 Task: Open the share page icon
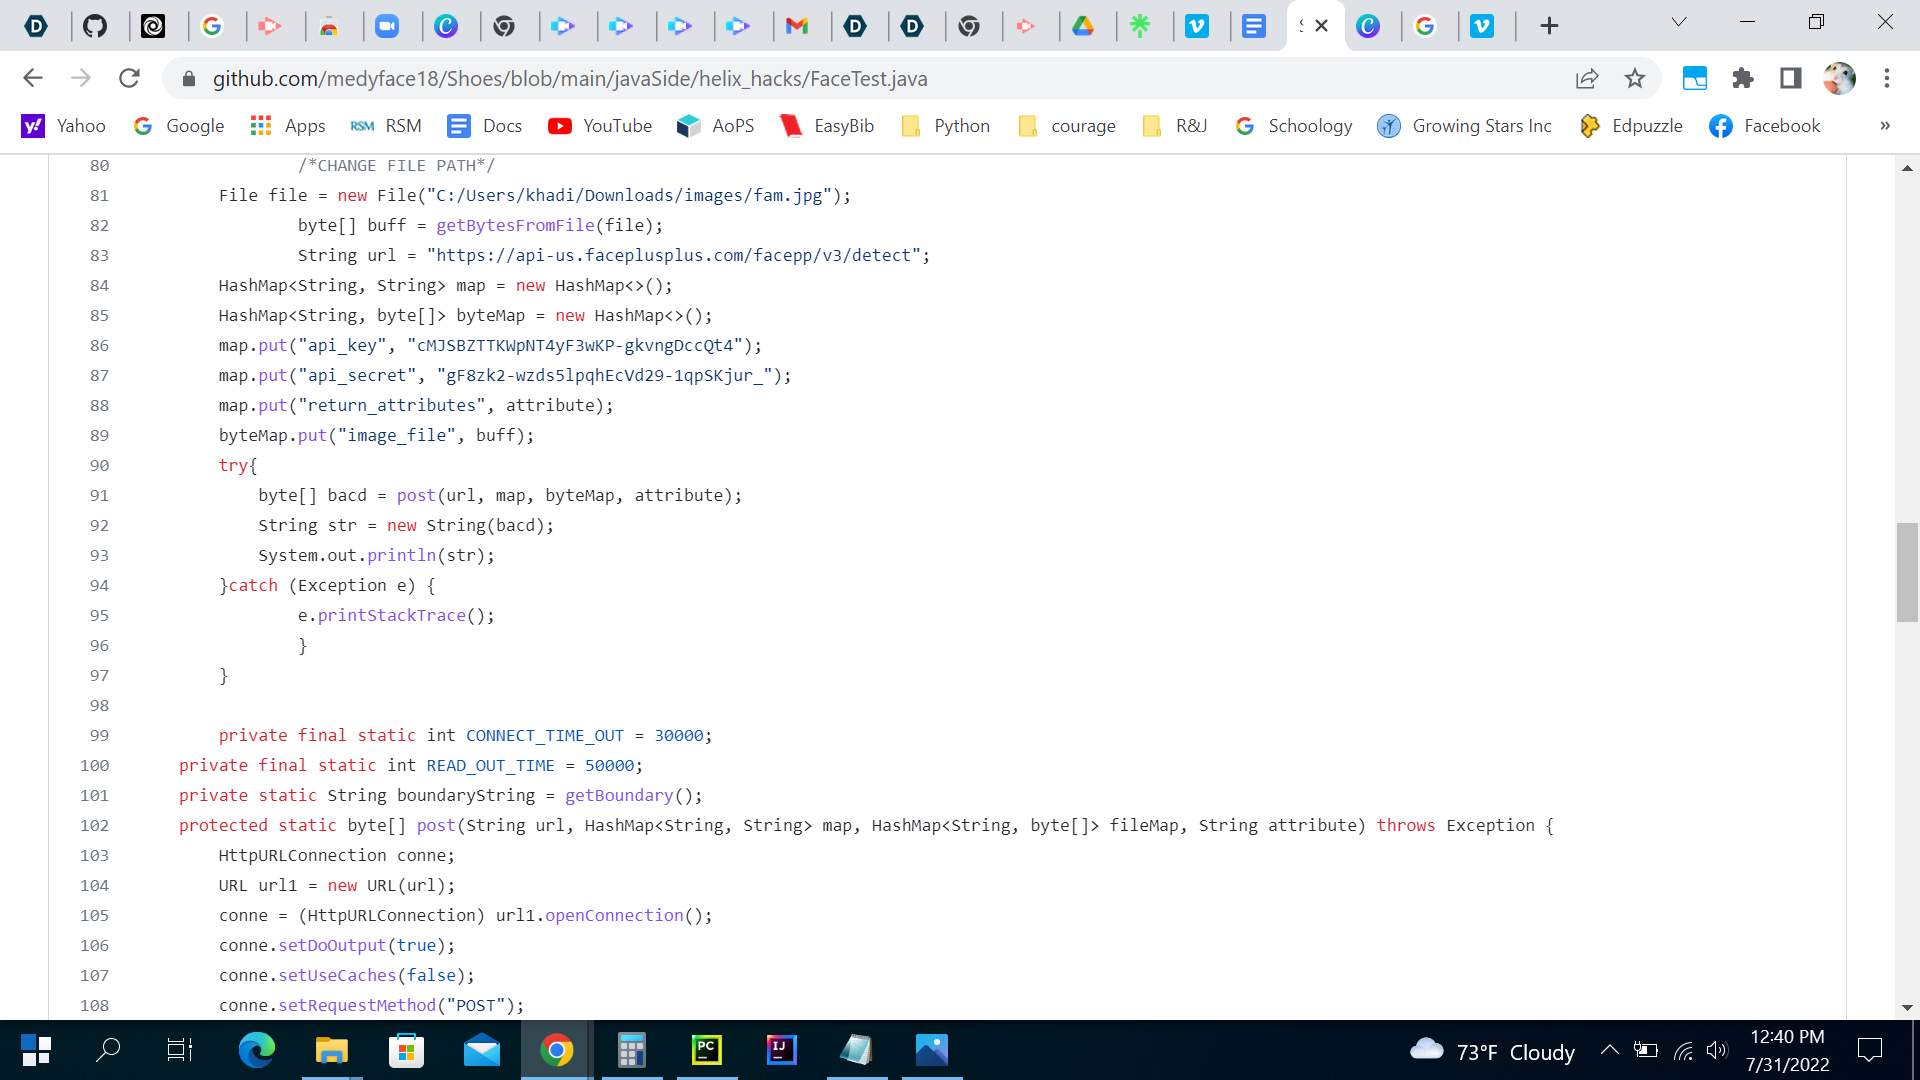[1587, 78]
